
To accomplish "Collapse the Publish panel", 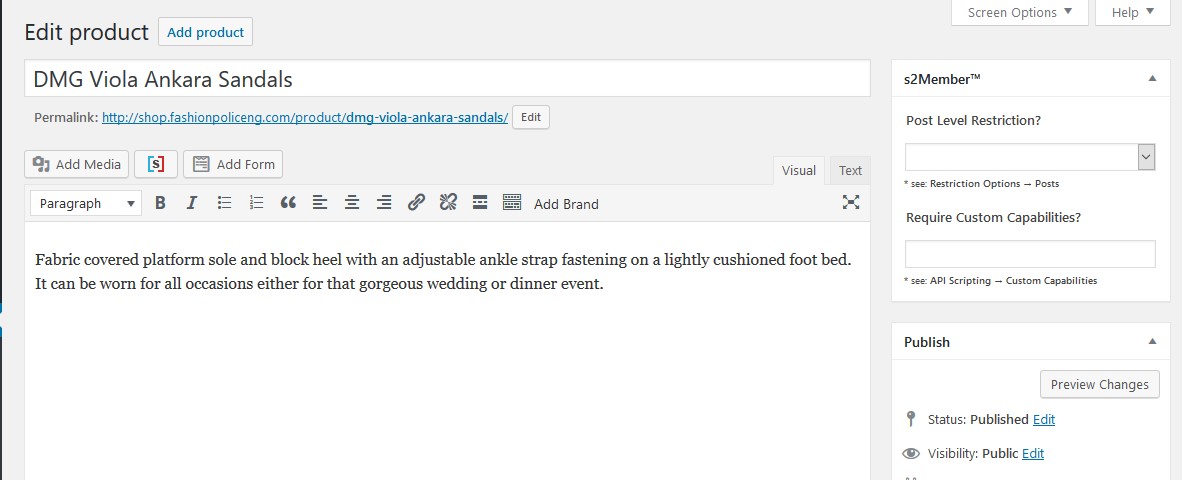I will (1152, 341).
